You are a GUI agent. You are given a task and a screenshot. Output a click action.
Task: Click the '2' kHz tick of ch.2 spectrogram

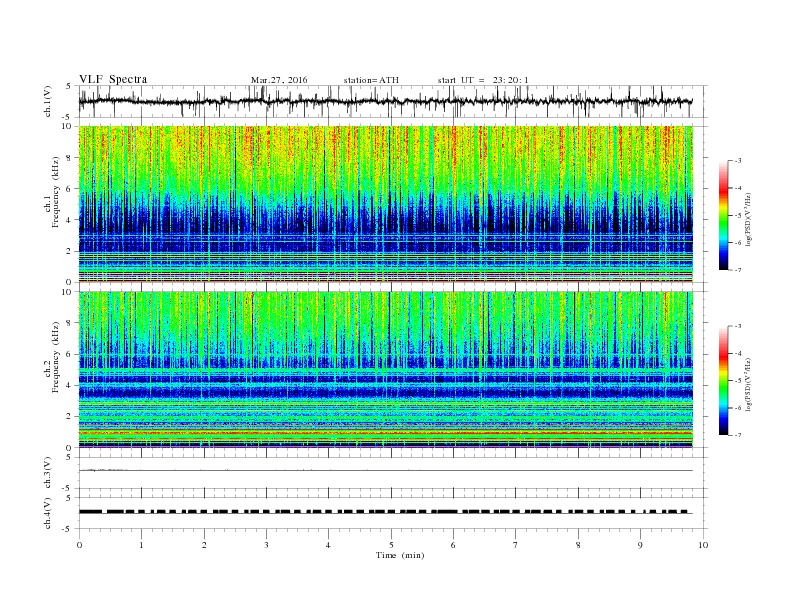click(x=69, y=417)
